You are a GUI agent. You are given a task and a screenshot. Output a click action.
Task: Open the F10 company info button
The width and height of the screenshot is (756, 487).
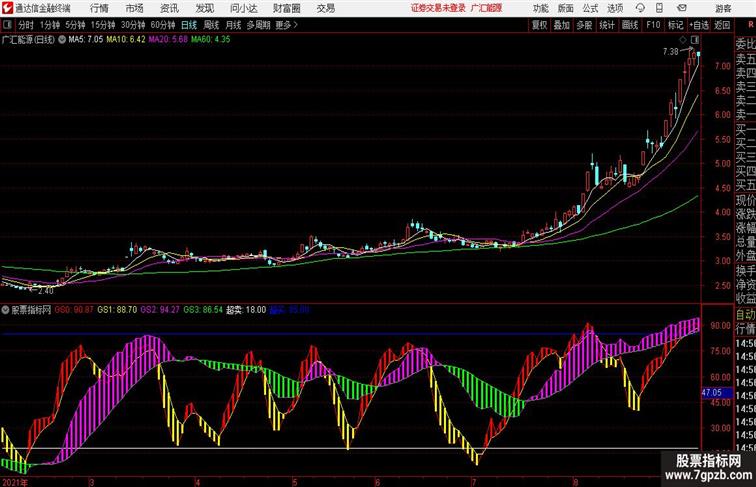coord(653,25)
